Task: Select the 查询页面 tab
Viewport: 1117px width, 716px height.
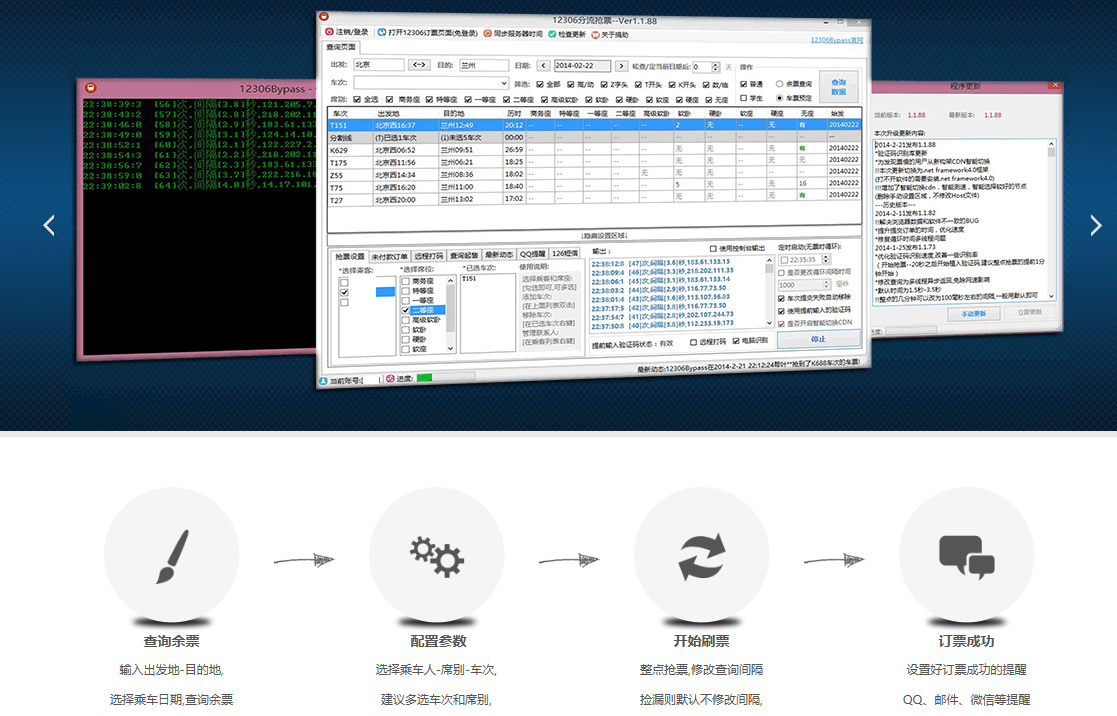Action: pyautogui.click(x=341, y=47)
